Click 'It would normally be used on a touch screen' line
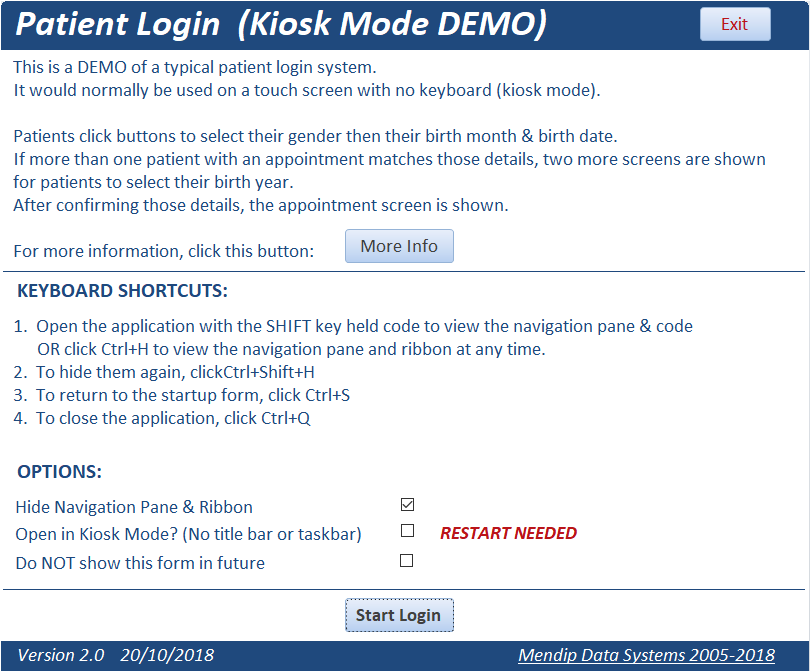 coord(307,90)
